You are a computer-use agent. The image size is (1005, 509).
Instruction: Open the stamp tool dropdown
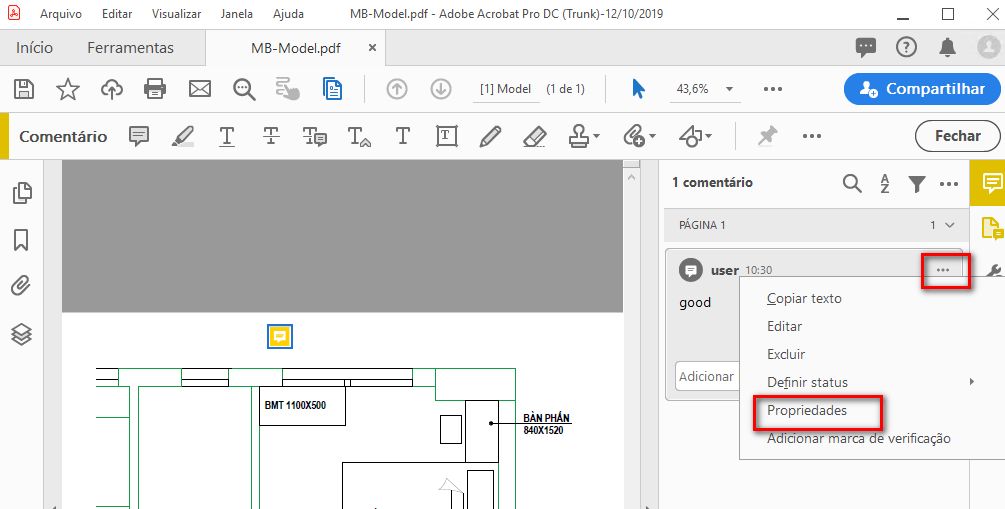pyautogui.click(x=597, y=136)
